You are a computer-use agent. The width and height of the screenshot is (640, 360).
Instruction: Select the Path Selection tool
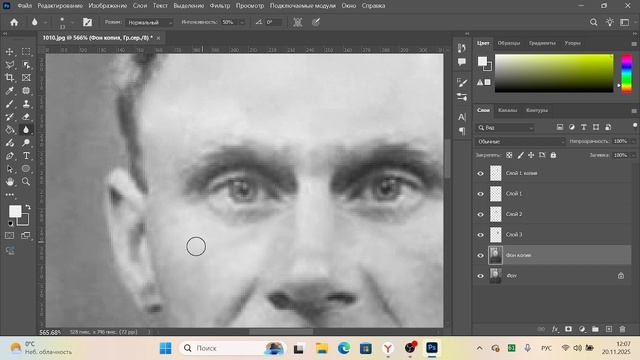tap(9, 169)
